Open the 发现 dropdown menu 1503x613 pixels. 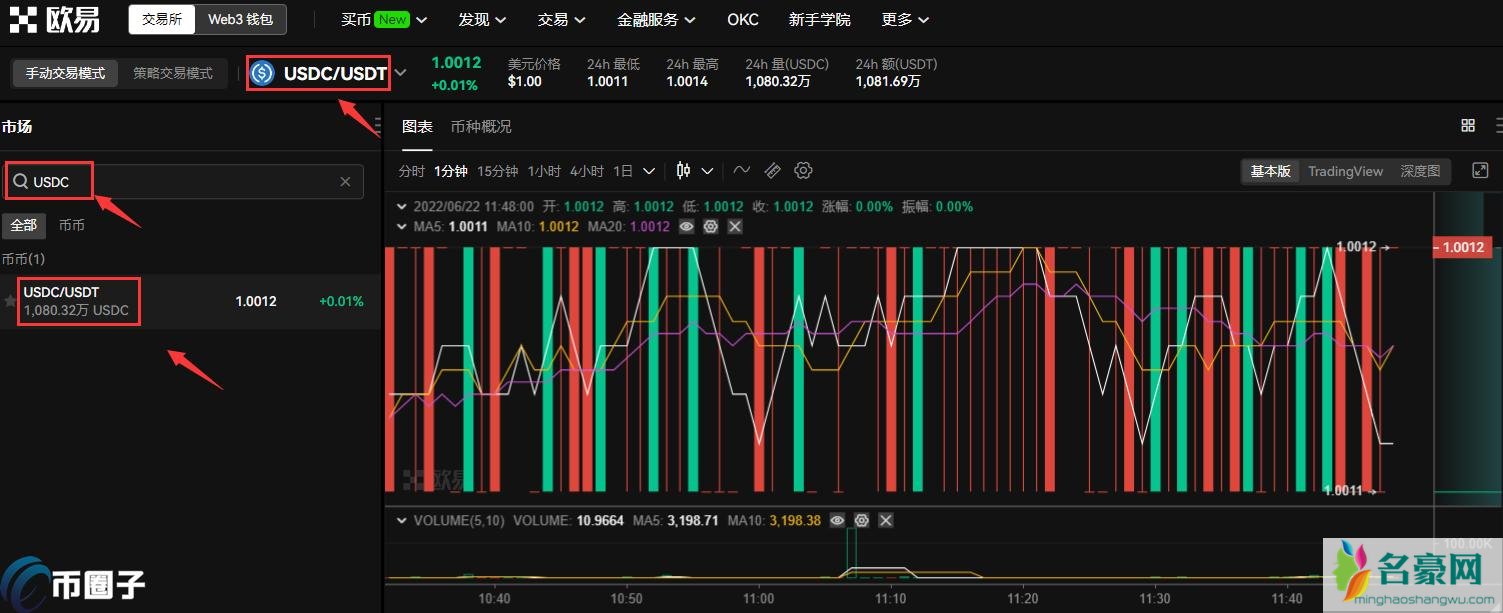tap(482, 19)
